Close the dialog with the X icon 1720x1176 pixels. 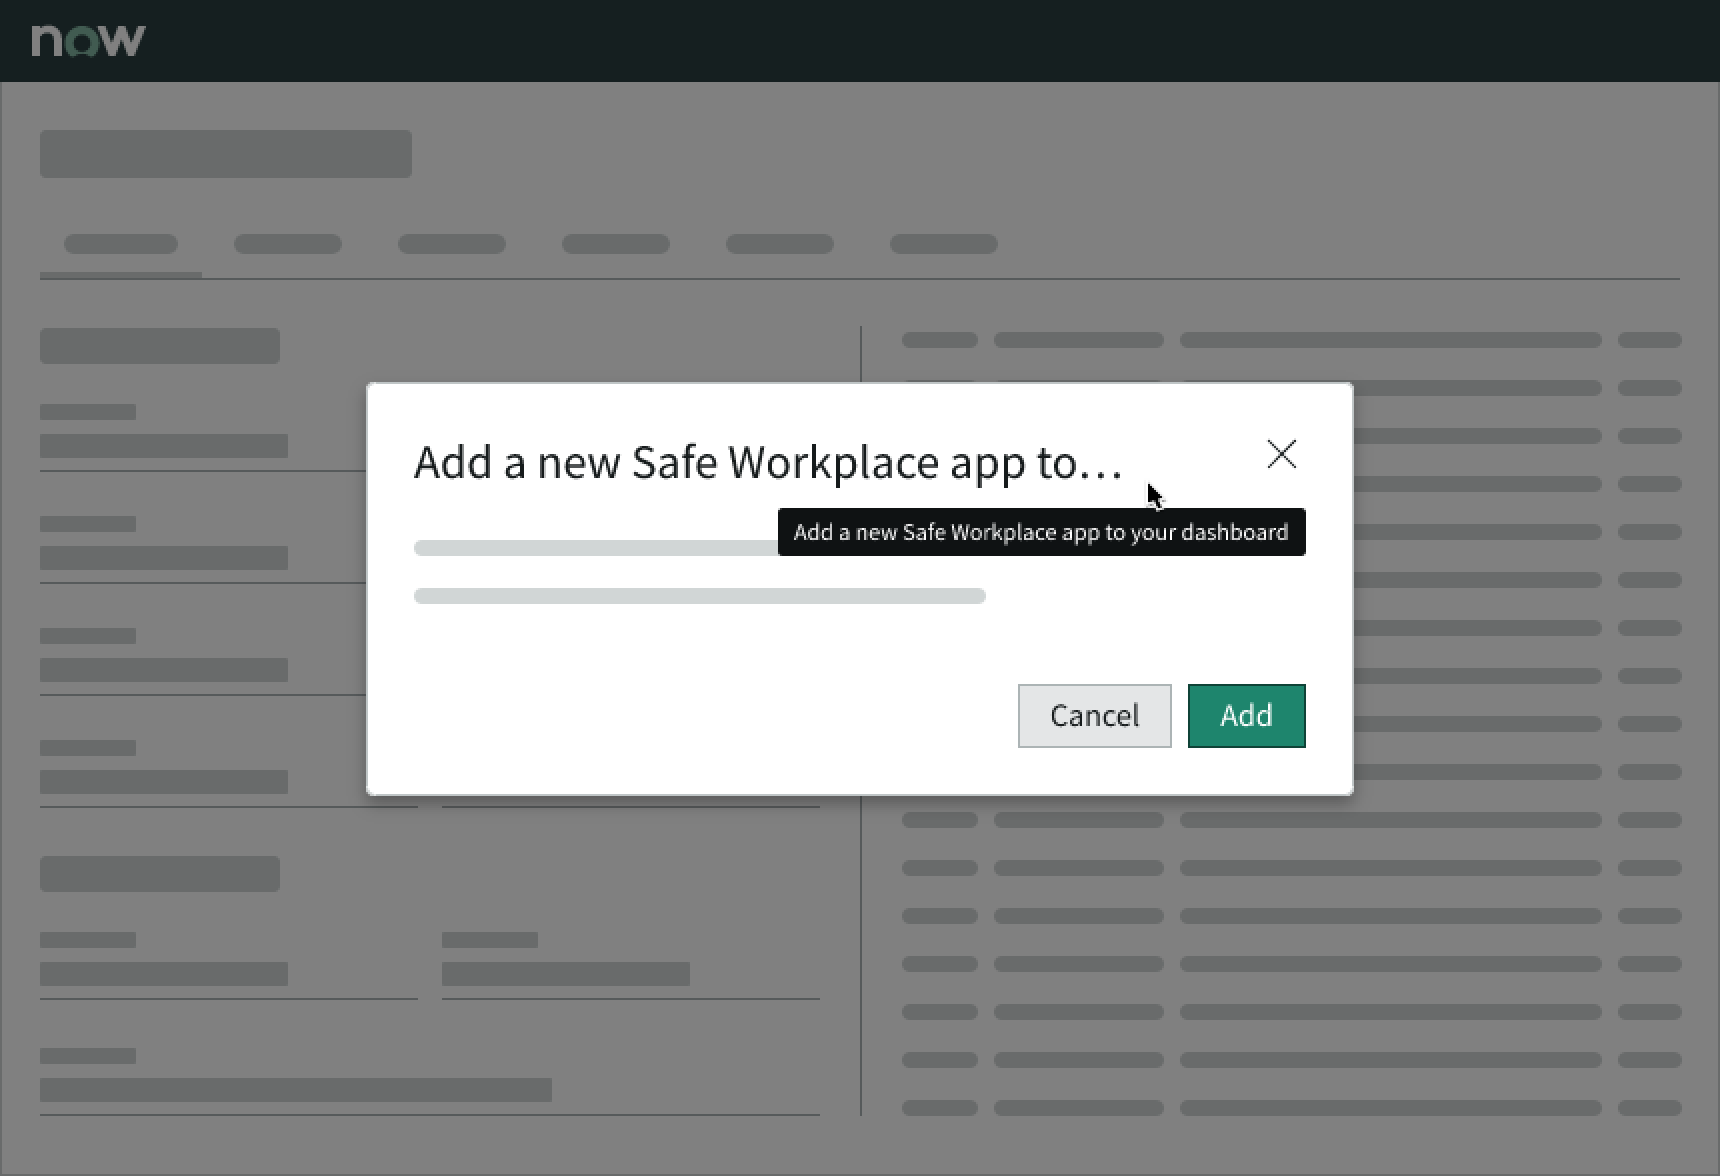[1281, 455]
